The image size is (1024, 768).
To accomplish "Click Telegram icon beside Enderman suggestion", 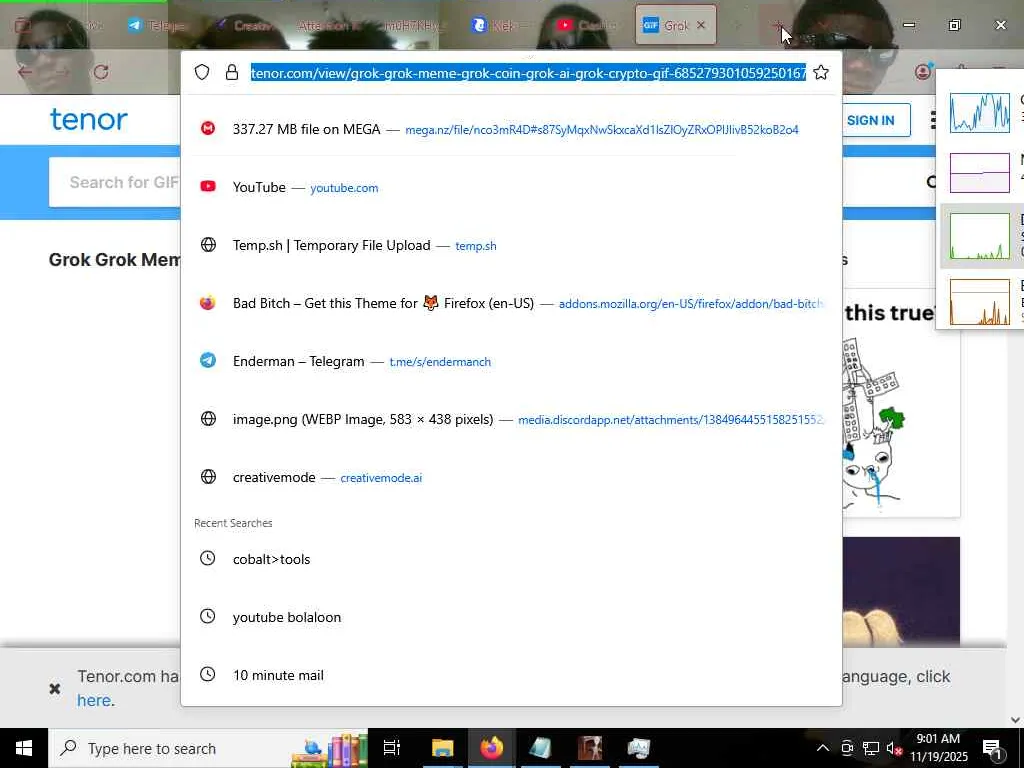I will [x=208, y=360].
